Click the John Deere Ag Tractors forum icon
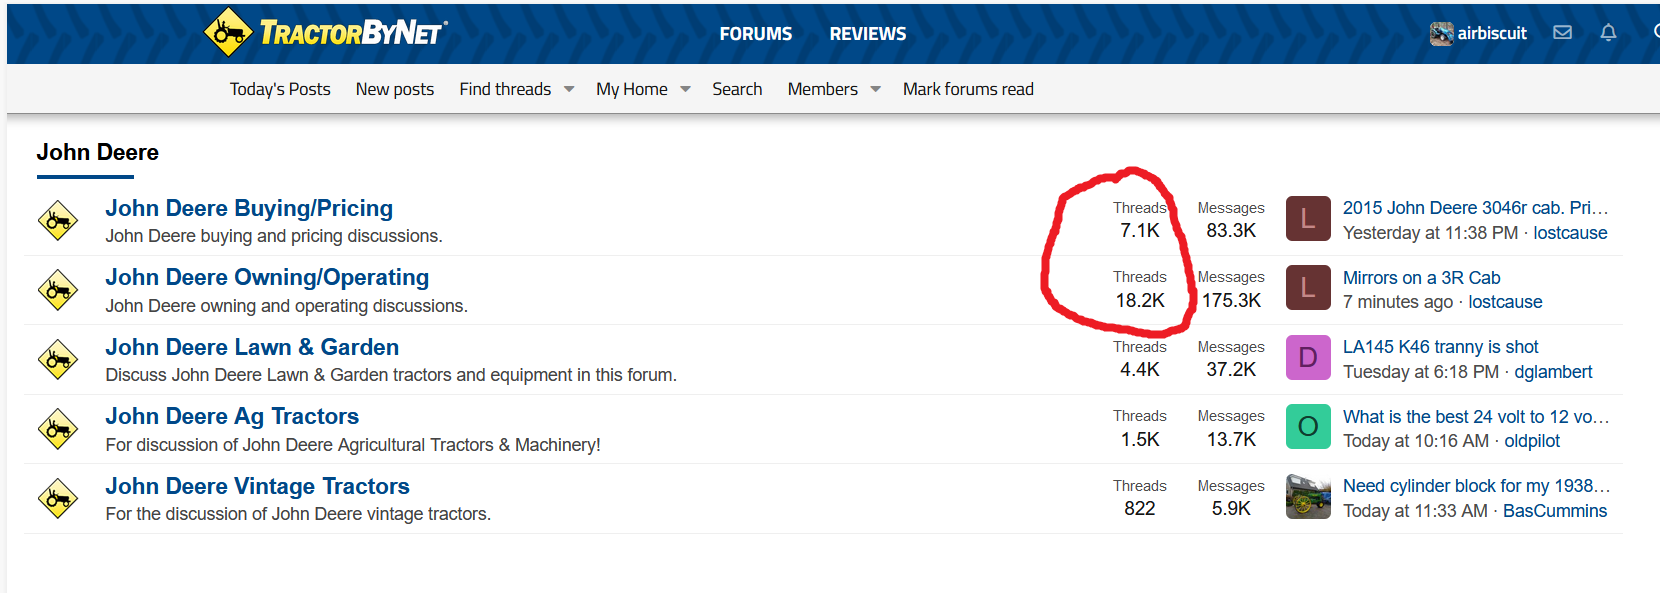 coord(58,429)
